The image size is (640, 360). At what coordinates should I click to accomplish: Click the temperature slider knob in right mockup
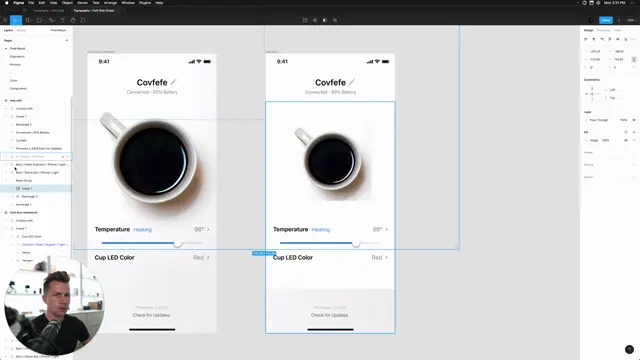[356, 244]
